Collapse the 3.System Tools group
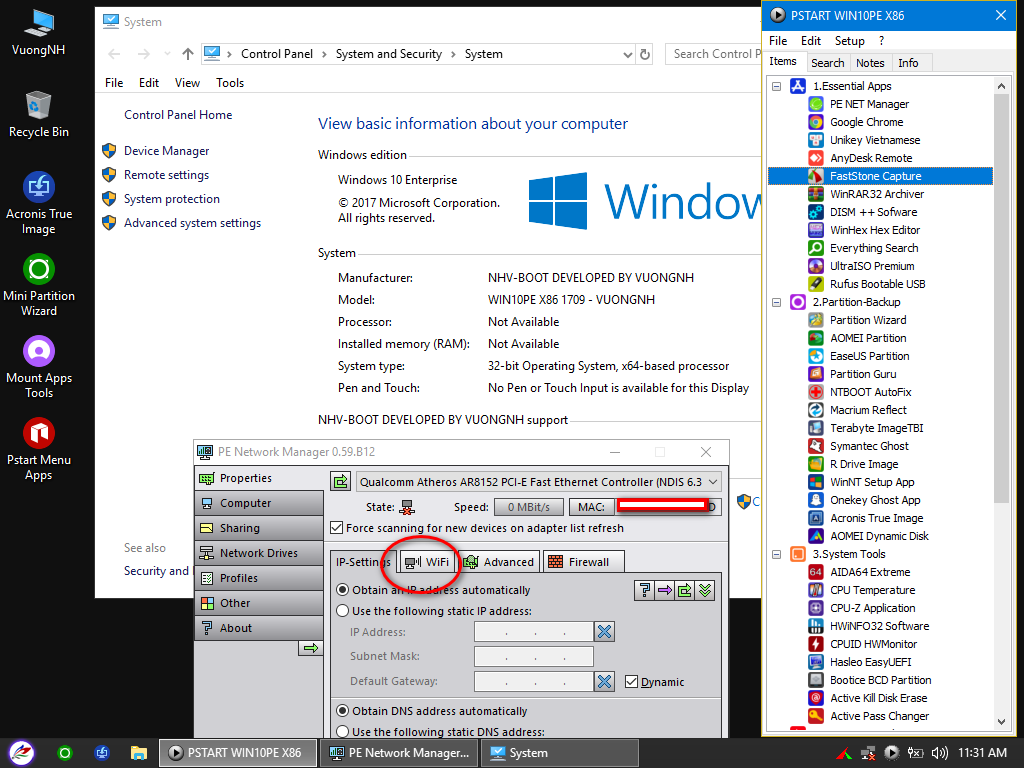The image size is (1024, 768). (776, 554)
